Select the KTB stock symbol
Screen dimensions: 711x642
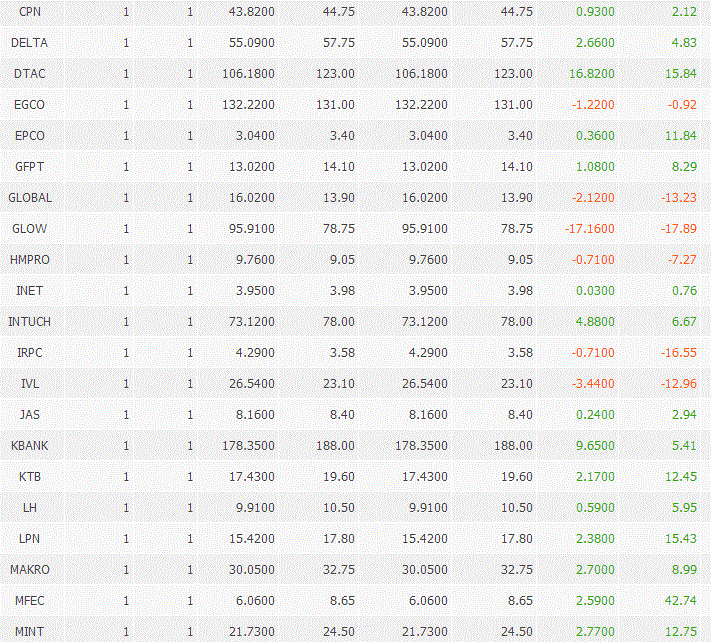tap(30, 477)
